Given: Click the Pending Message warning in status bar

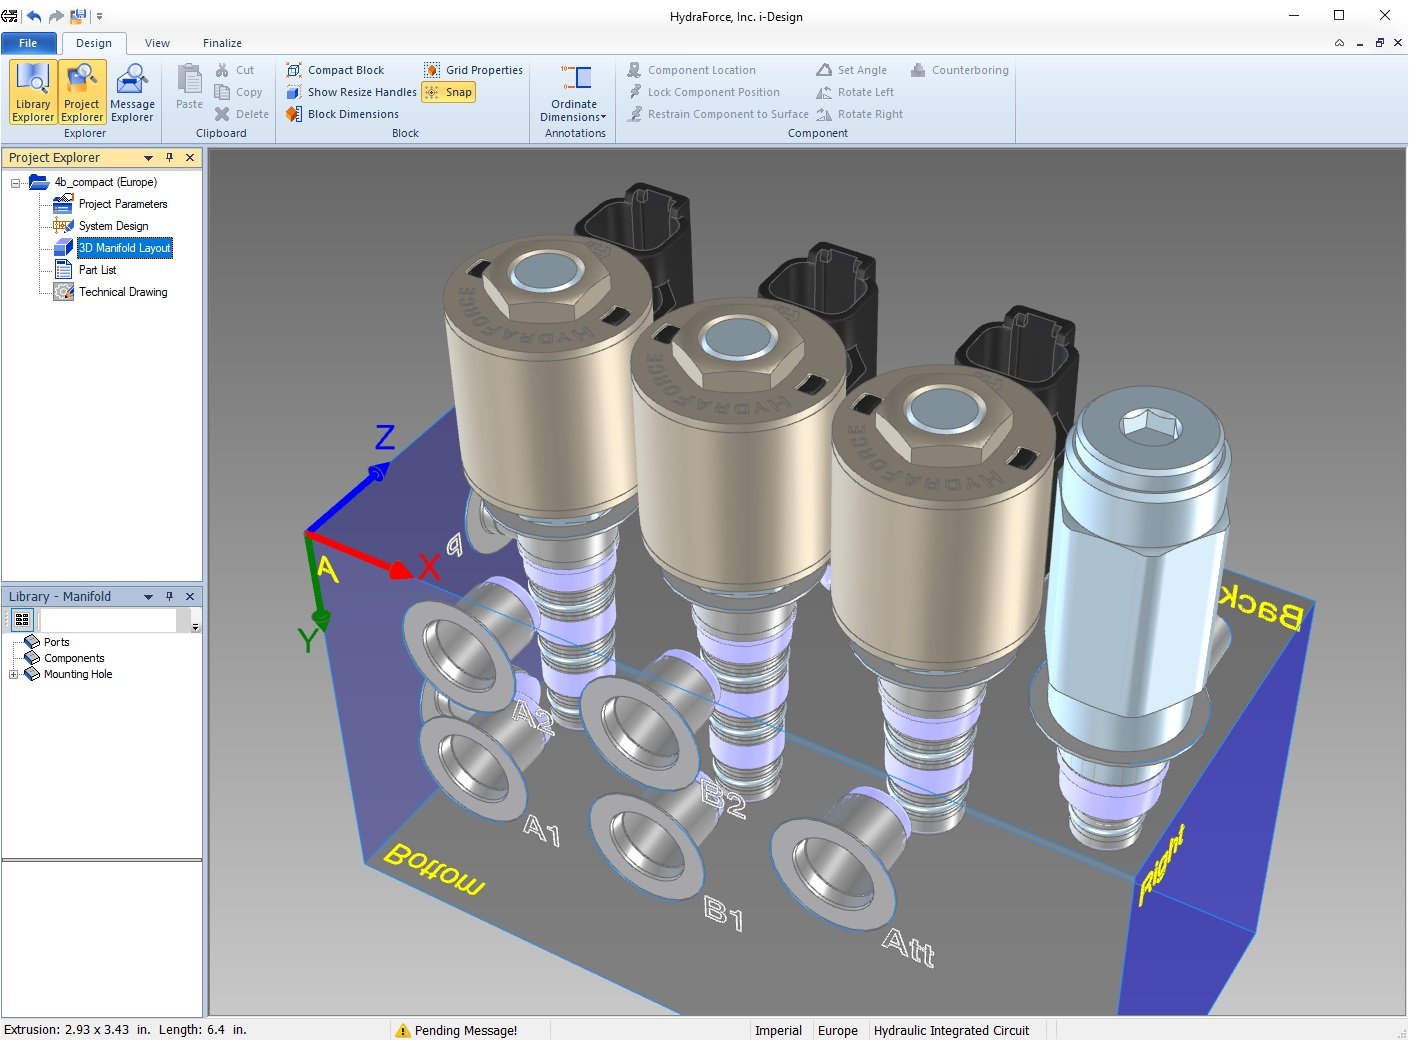Looking at the screenshot, I should tap(457, 1031).
